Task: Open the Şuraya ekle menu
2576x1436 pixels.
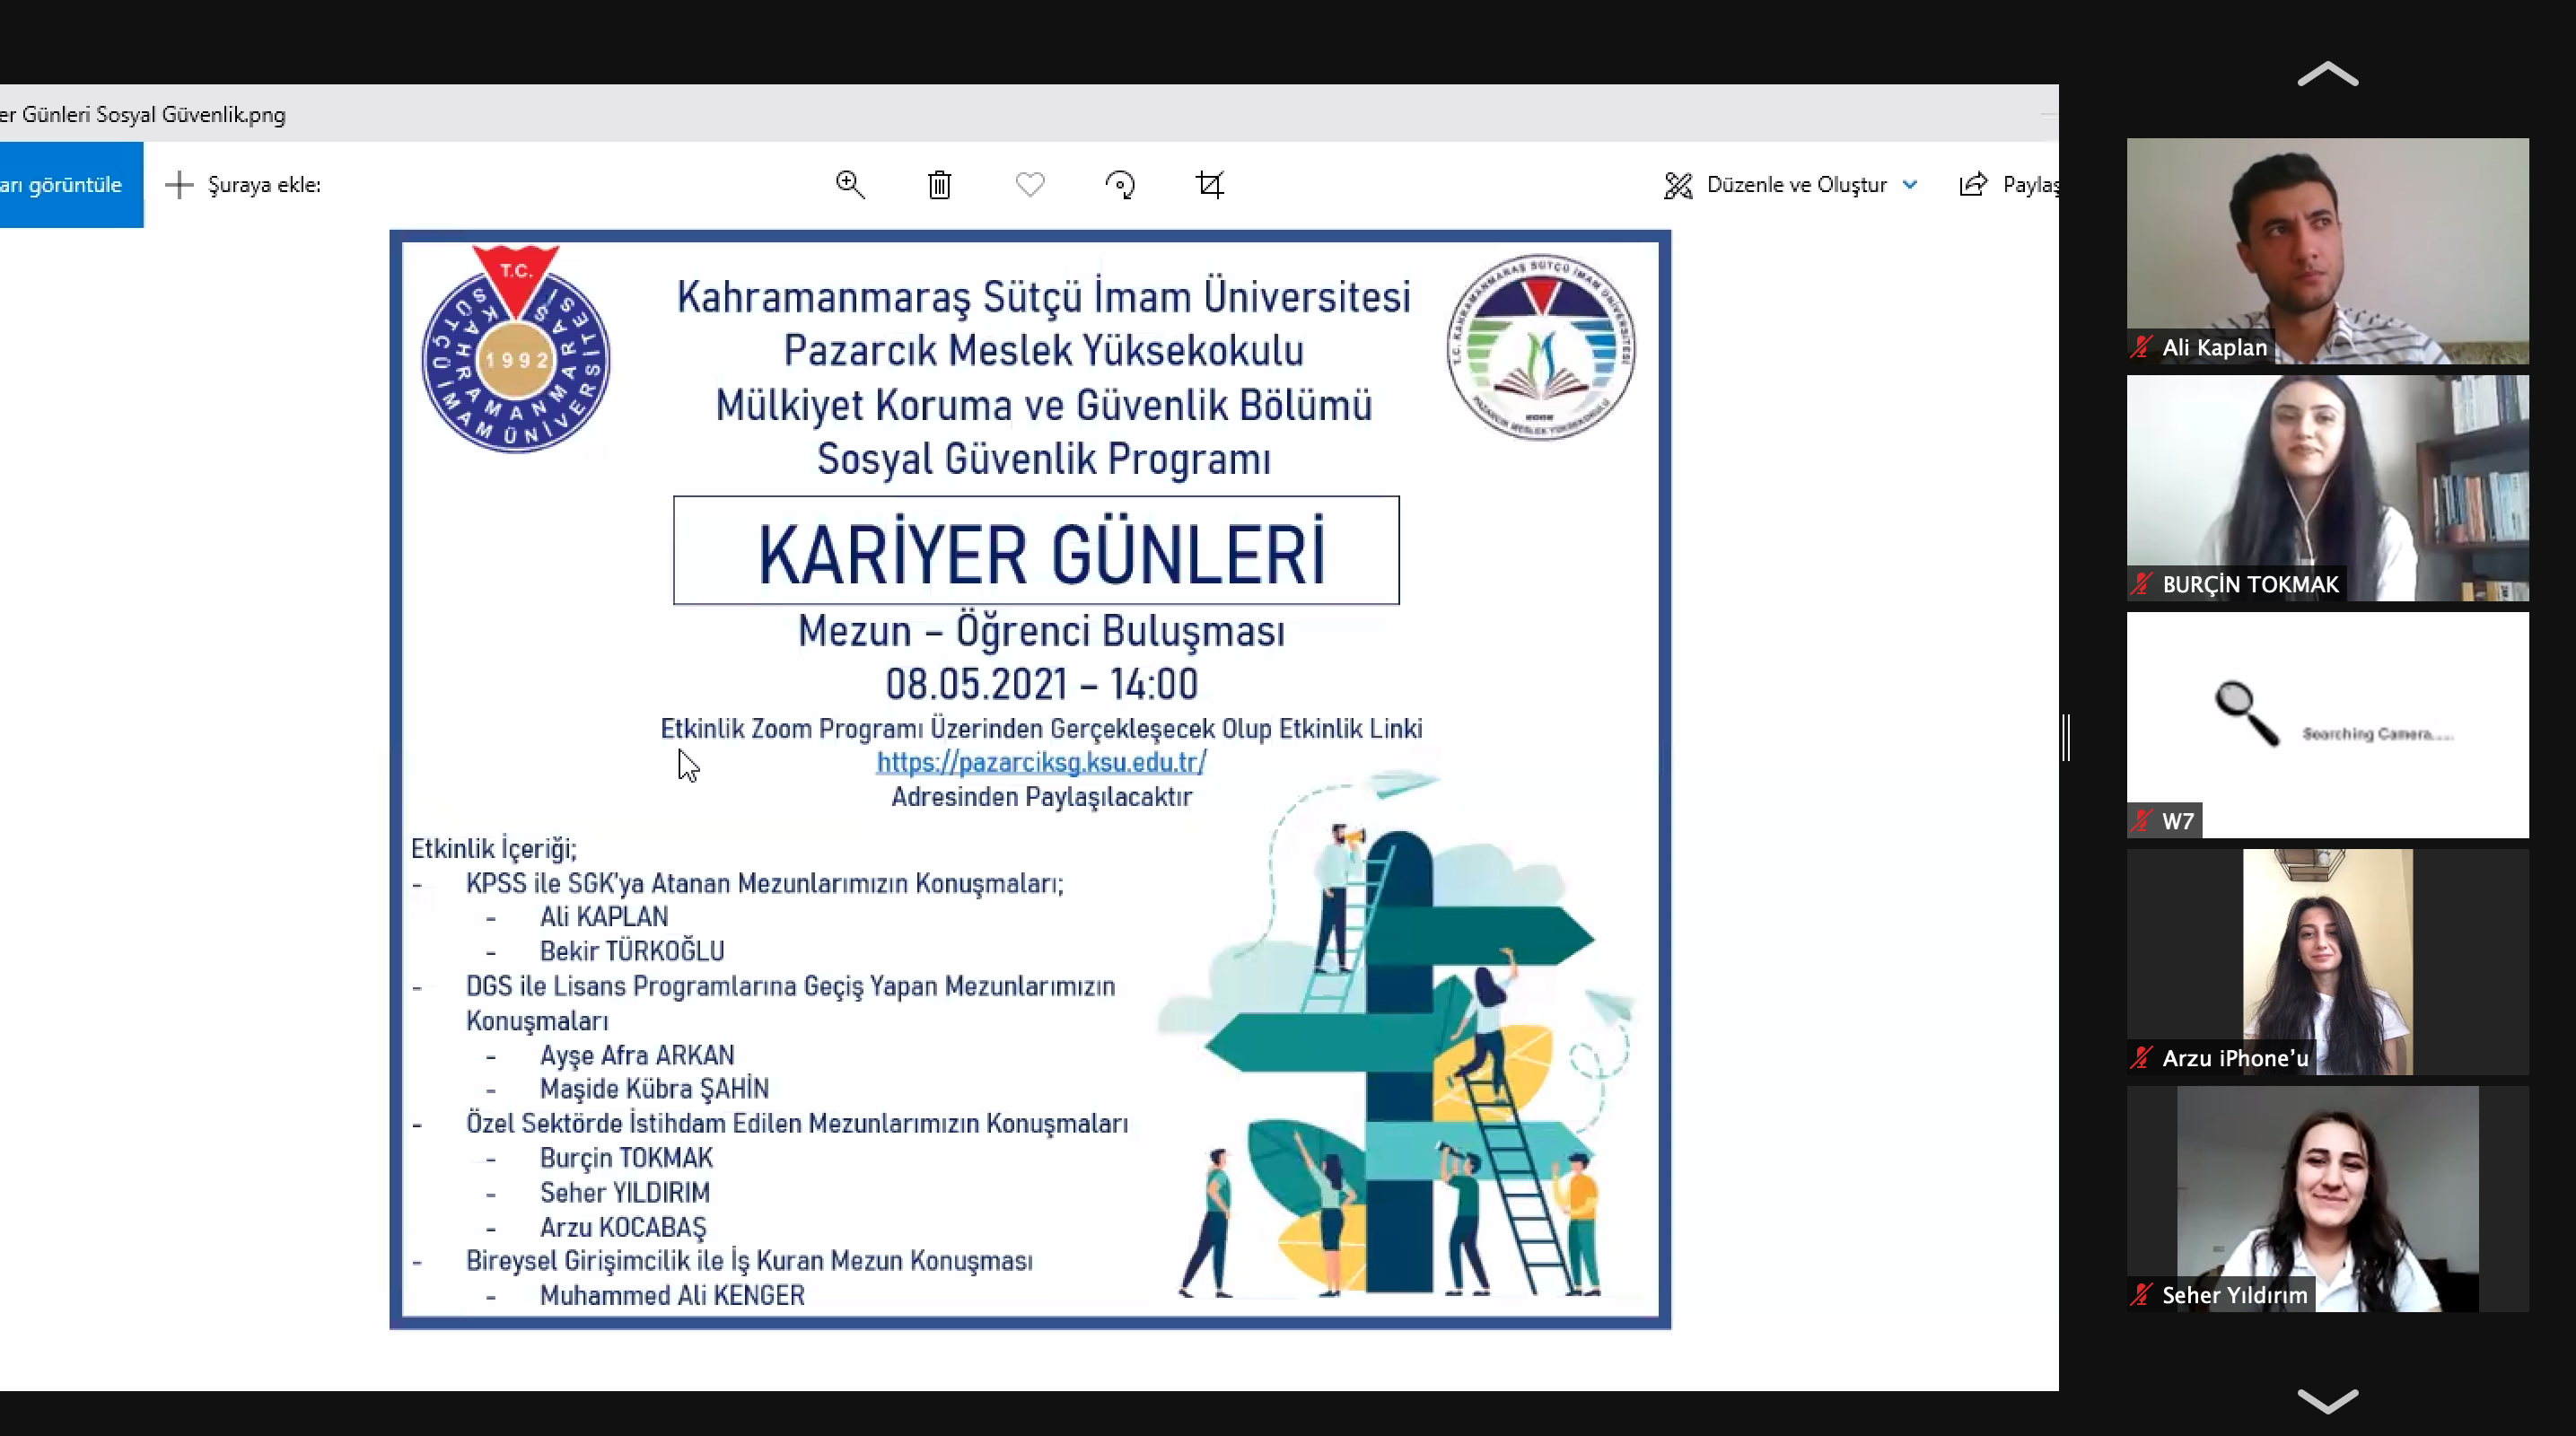Action: point(263,184)
